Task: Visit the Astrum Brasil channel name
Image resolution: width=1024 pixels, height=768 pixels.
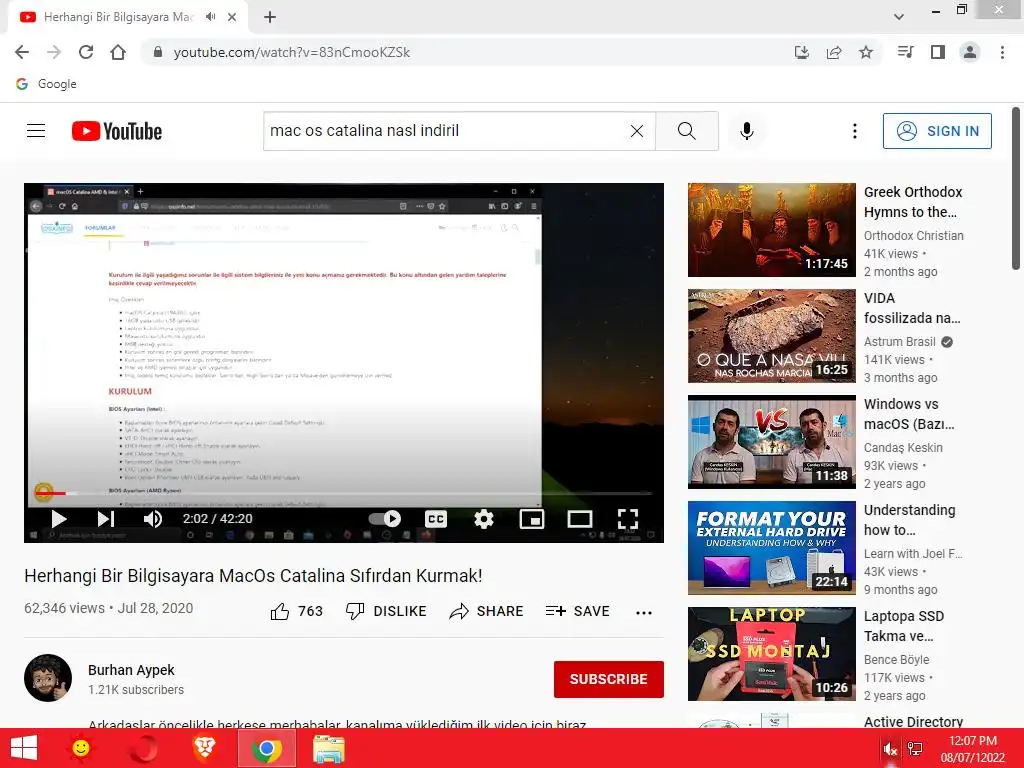Action: tap(899, 342)
